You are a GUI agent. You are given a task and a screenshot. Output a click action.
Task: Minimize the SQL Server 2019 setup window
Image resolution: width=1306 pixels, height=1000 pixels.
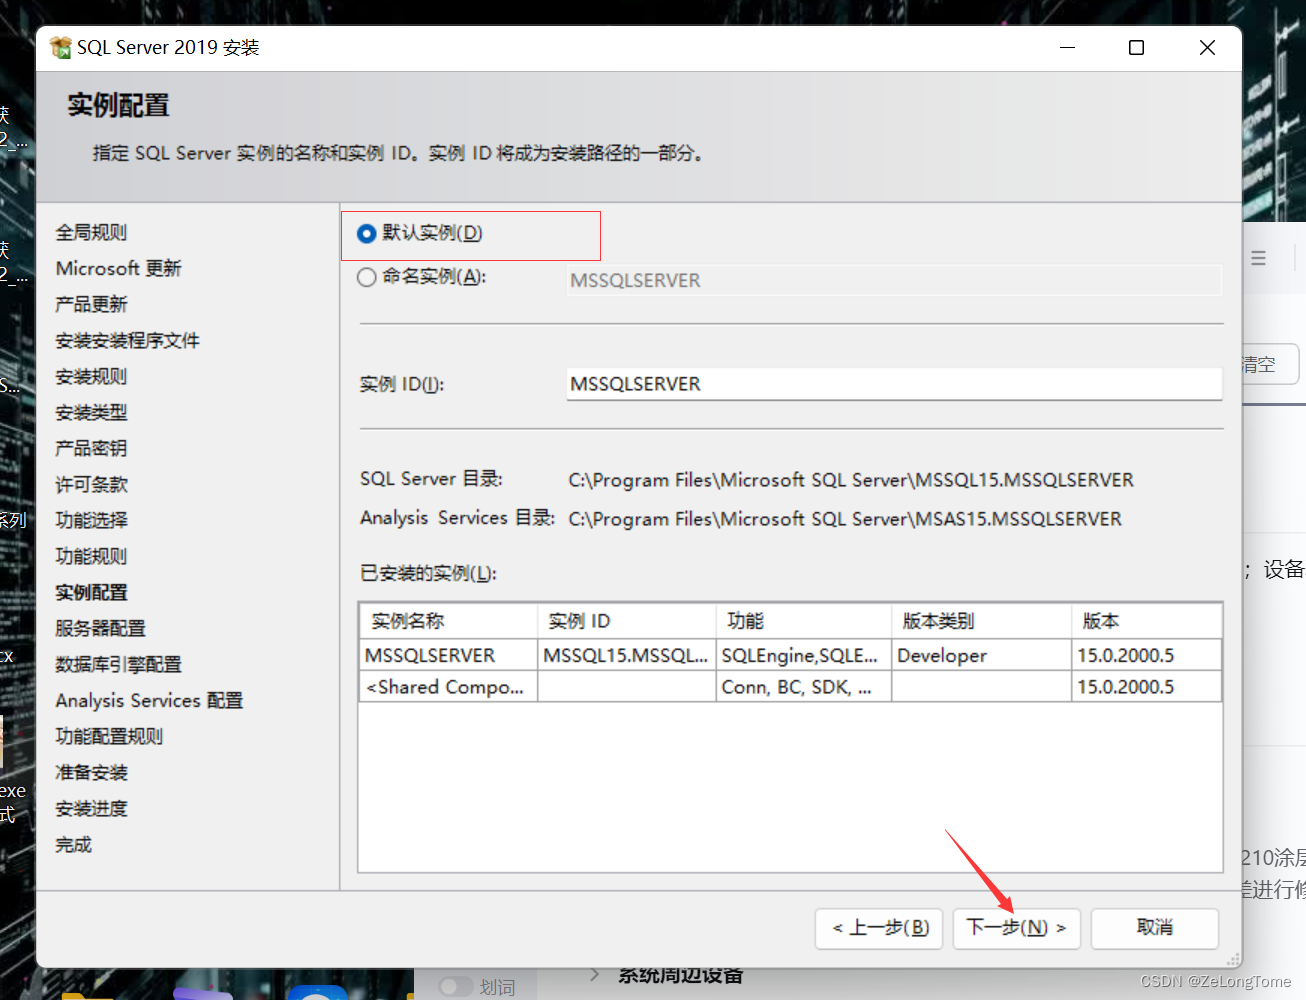(x=1068, y=47)
